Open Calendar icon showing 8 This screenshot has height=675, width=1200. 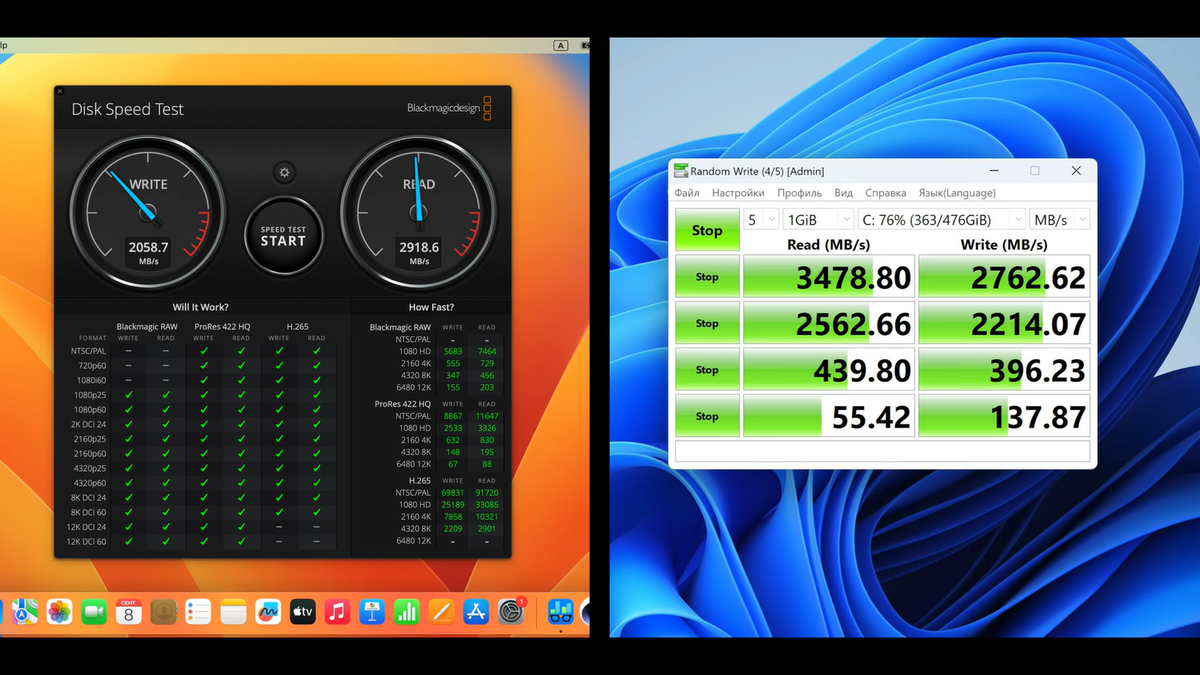coord(129,611)
